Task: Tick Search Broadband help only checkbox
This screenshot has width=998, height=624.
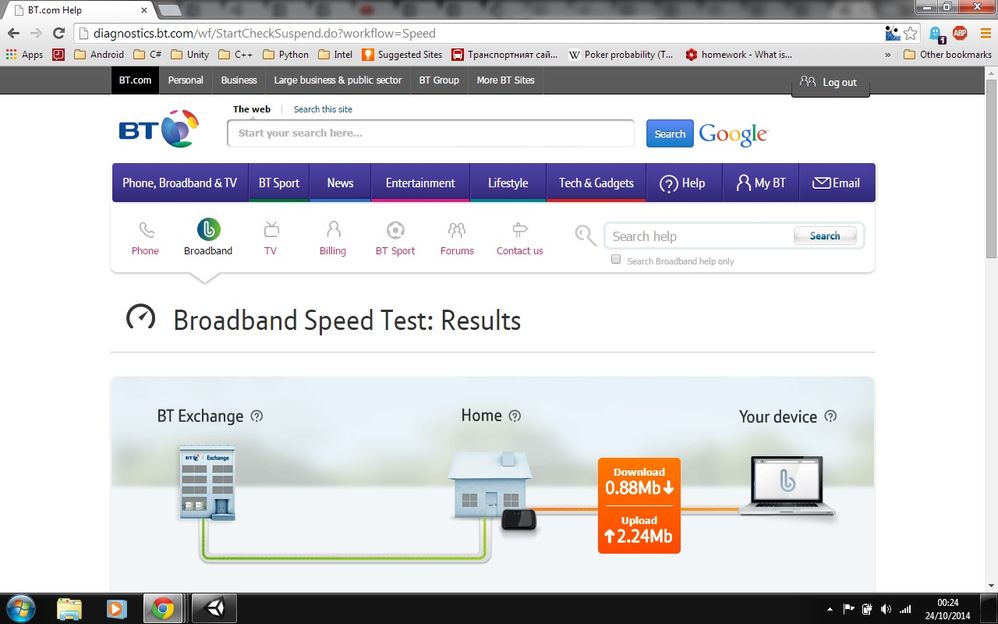Action: coord(616,259)
